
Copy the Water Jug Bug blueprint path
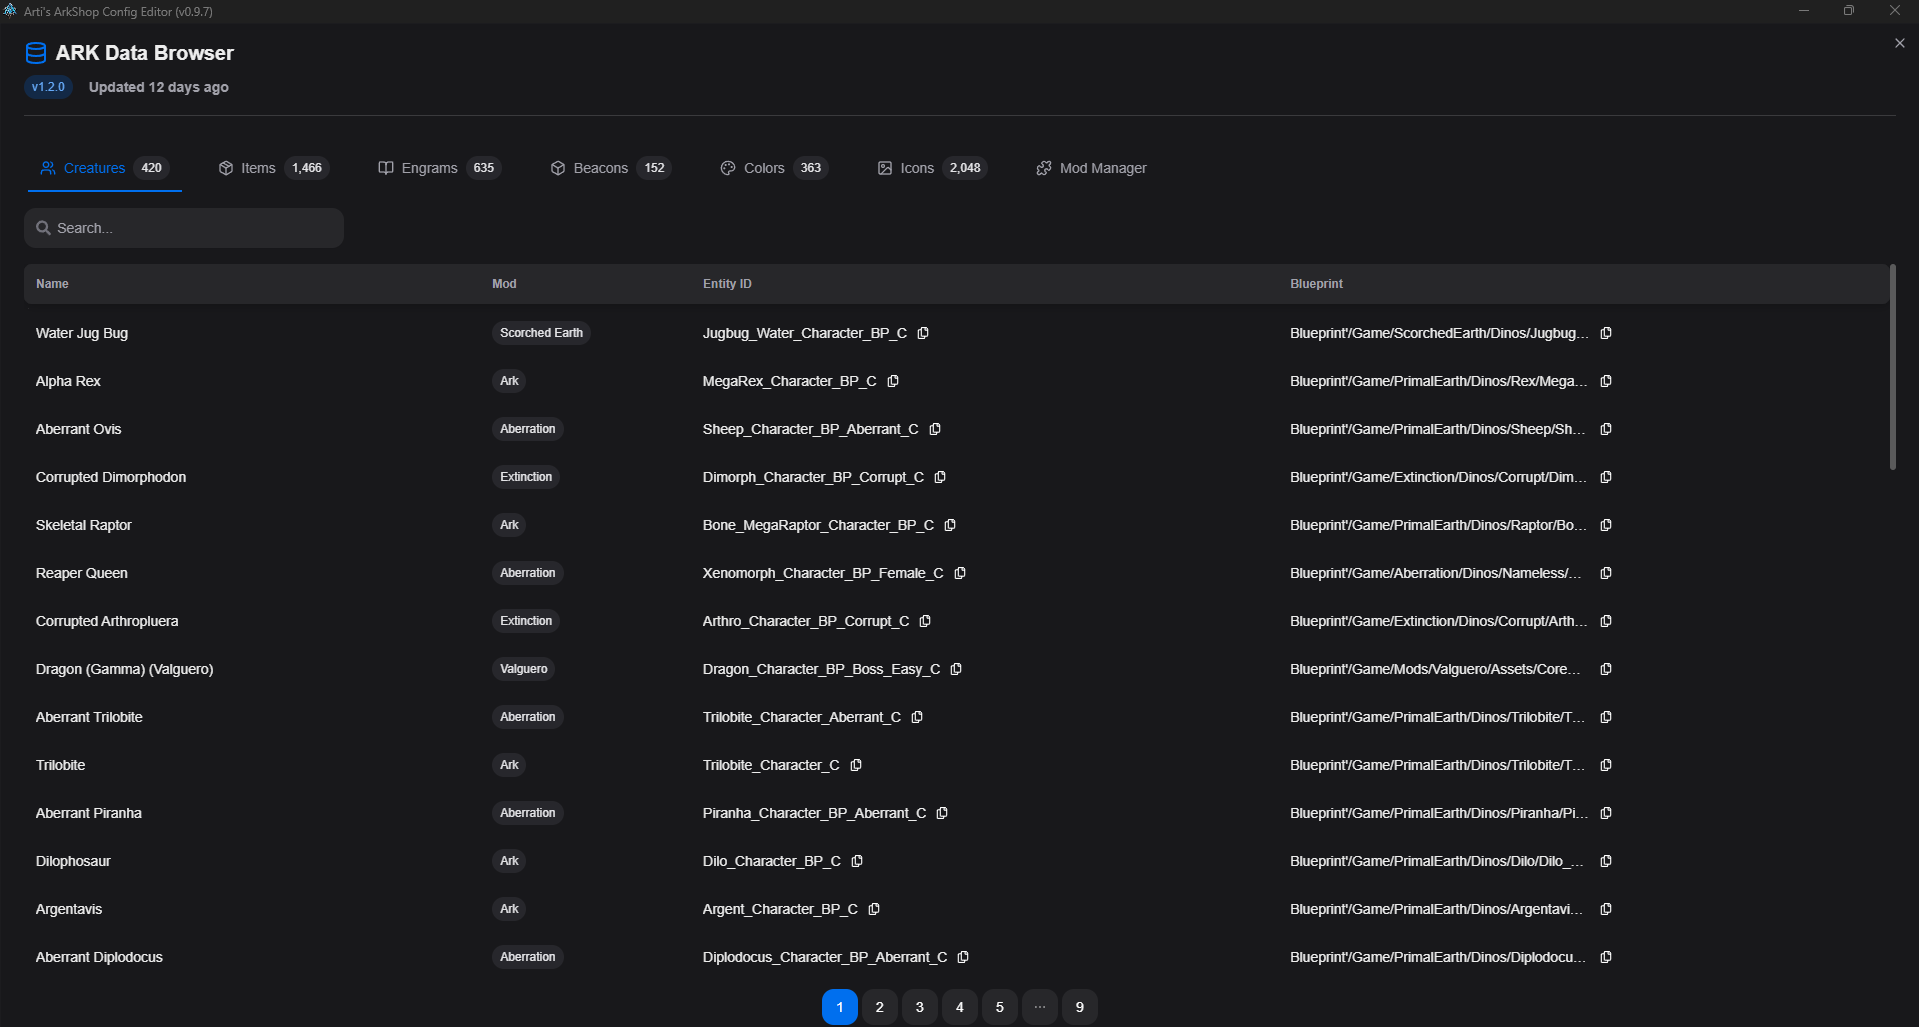tap(1606, 333)
